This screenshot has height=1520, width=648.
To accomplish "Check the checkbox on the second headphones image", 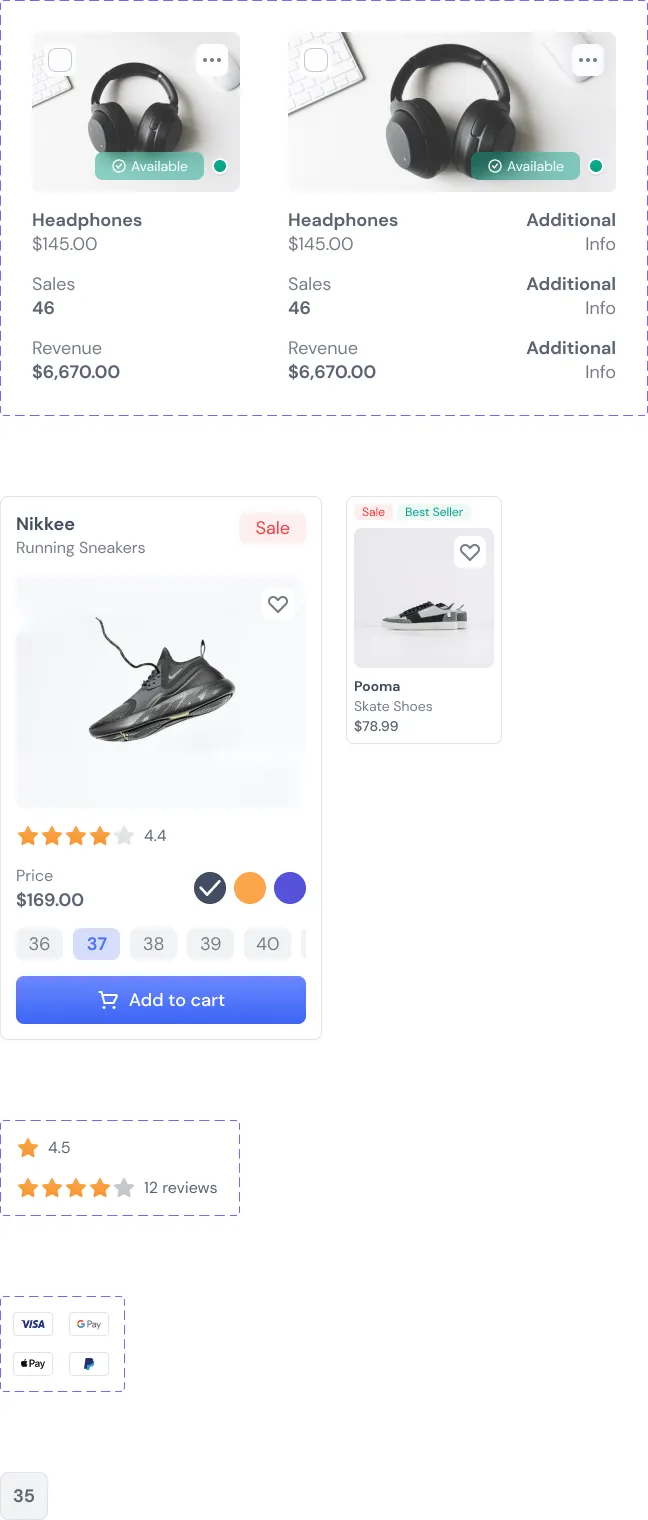I will [x=316, y=60].
